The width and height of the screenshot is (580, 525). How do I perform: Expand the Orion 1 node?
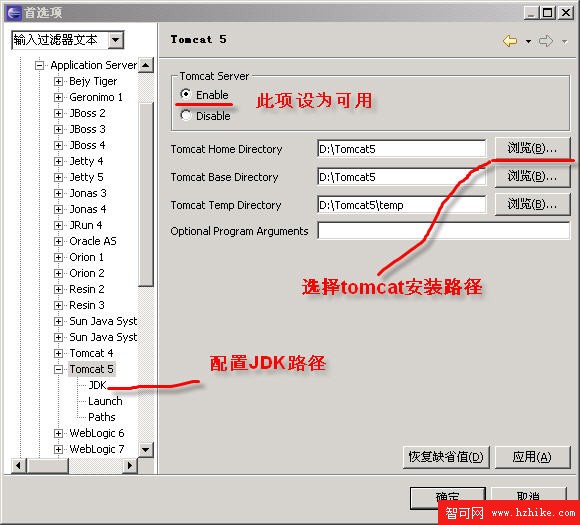(x=58, y=257)
